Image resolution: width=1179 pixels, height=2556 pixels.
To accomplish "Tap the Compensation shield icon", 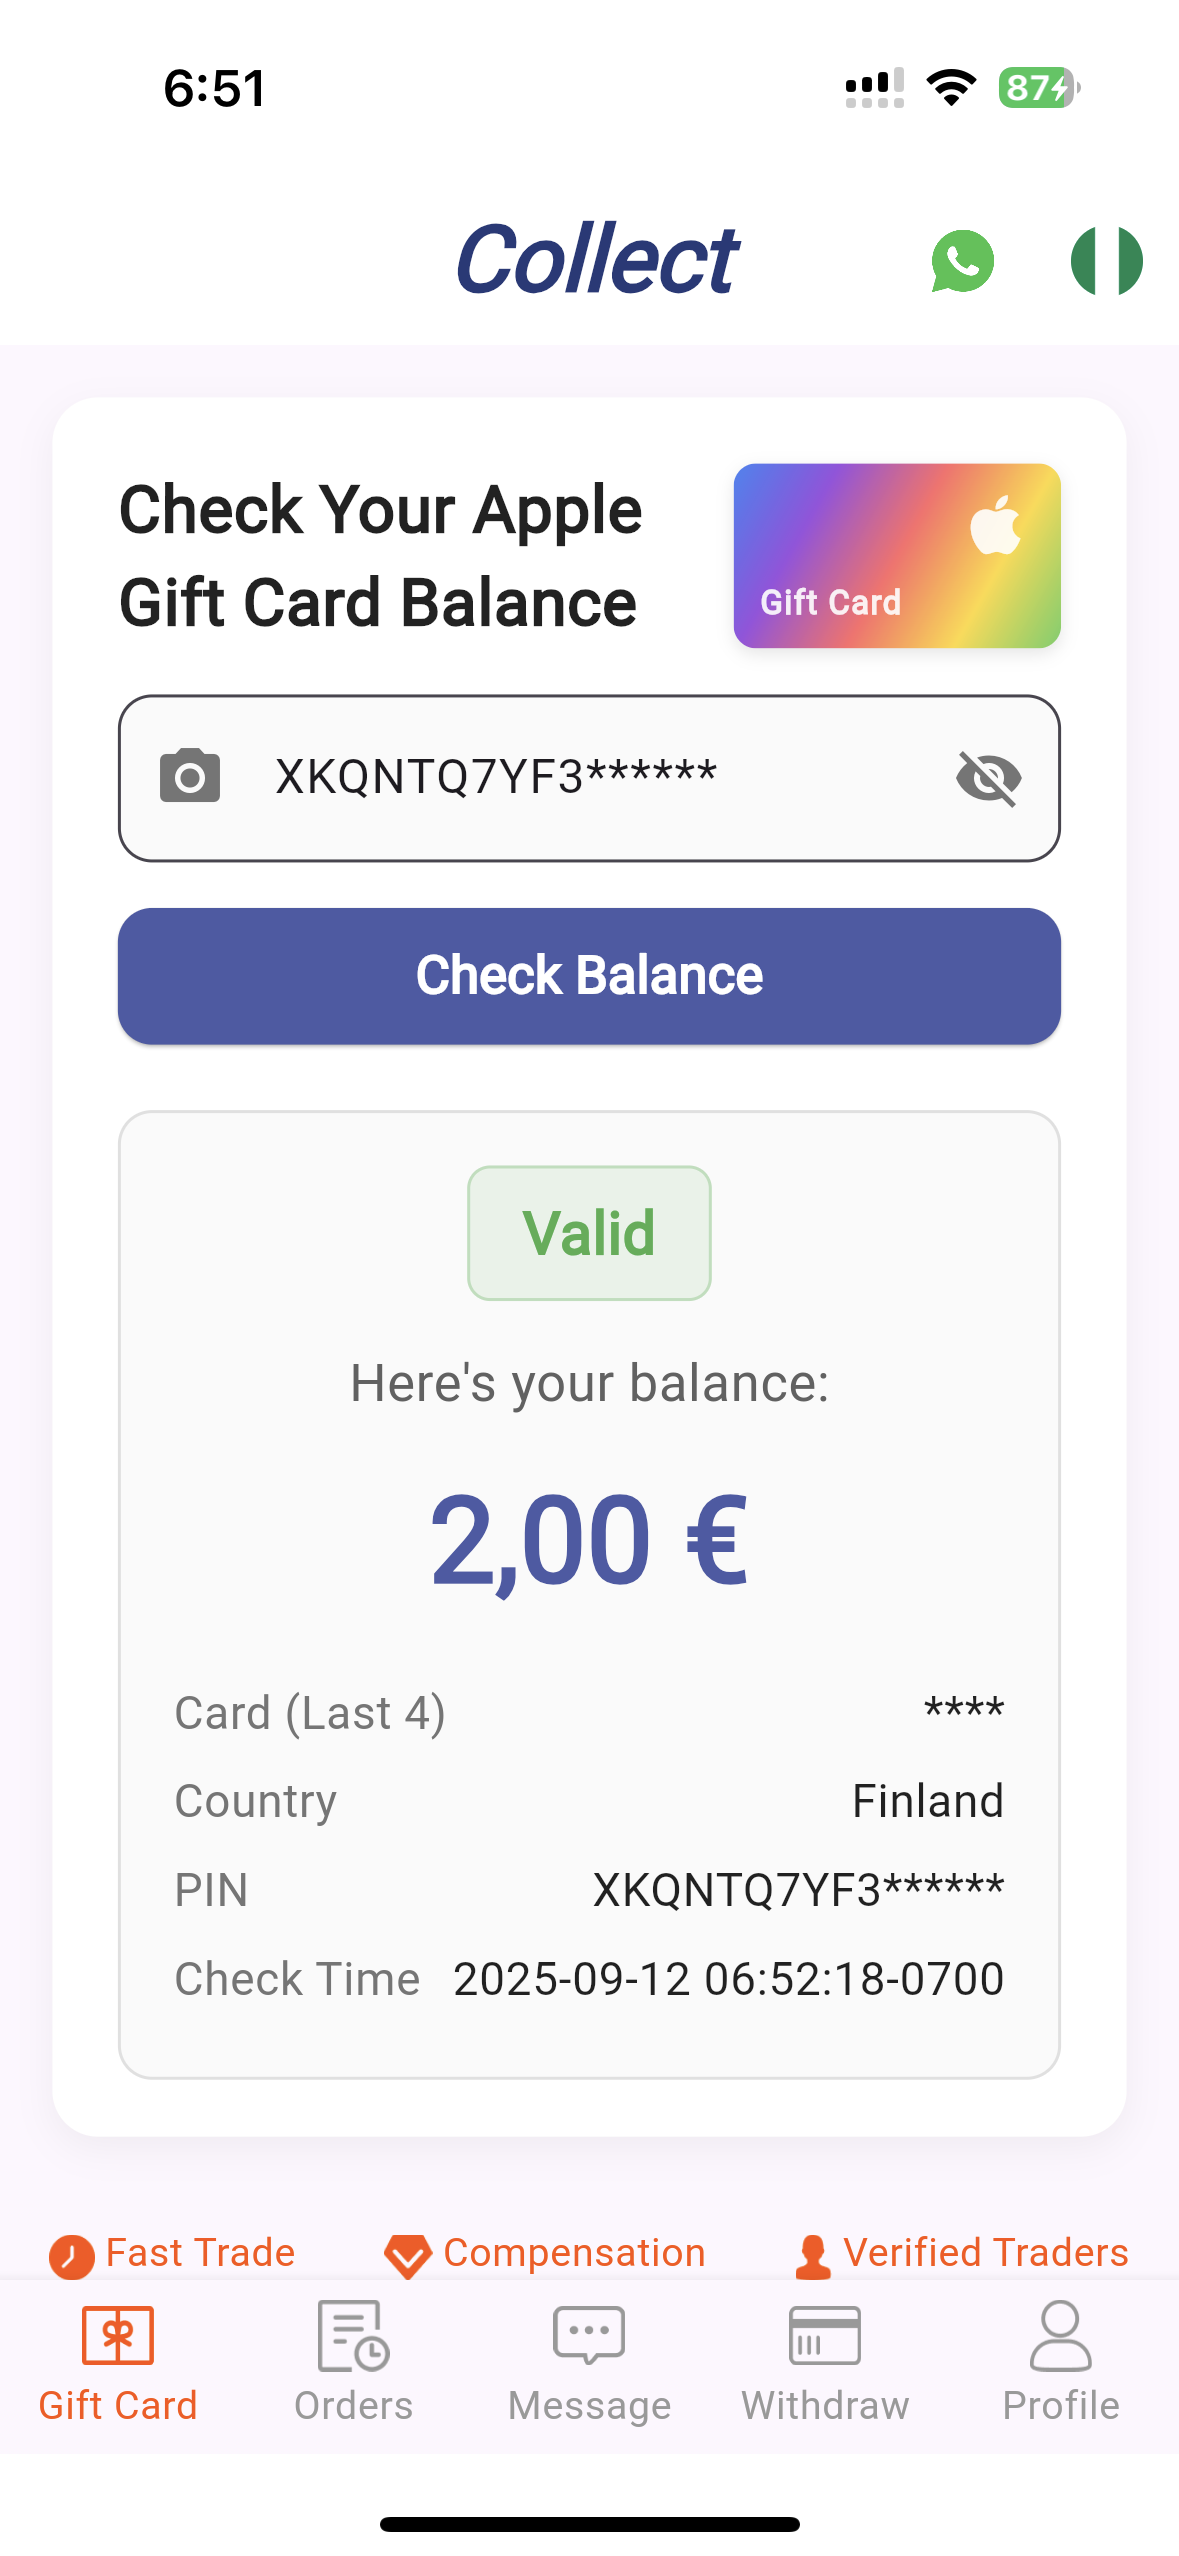I will click(x=408, y=2256).
